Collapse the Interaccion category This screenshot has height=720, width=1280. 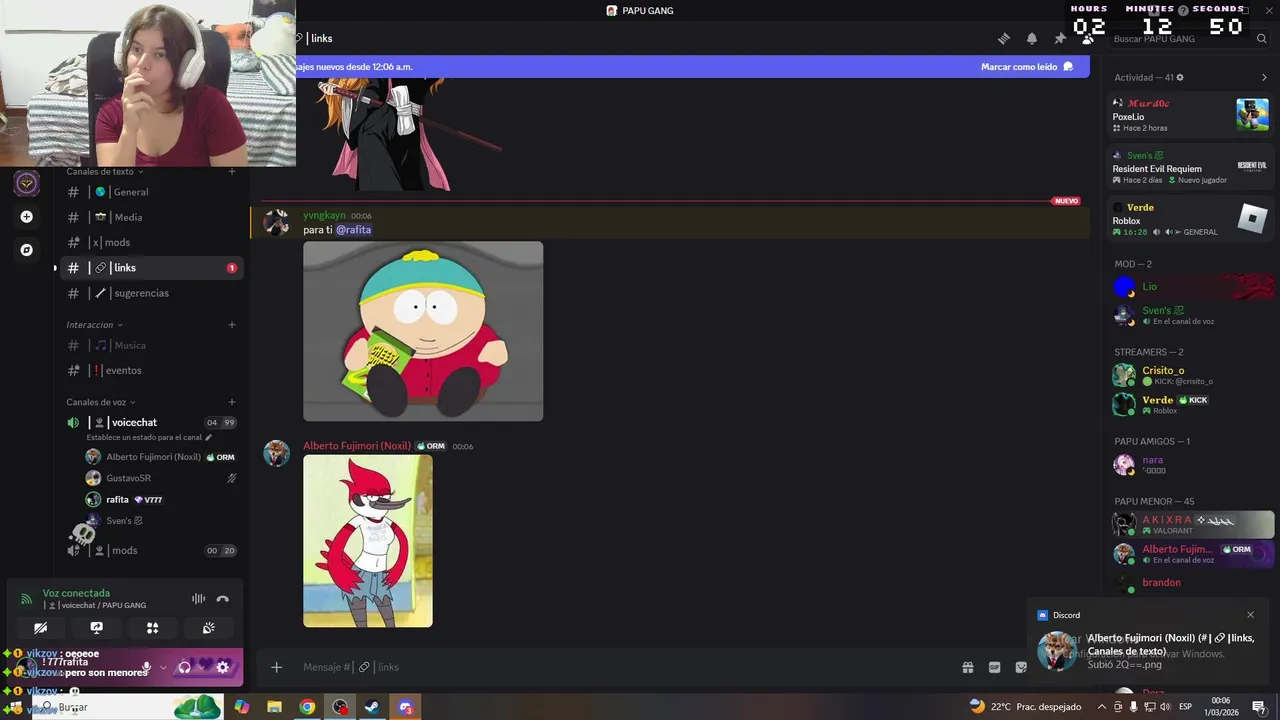pos(95,324)
